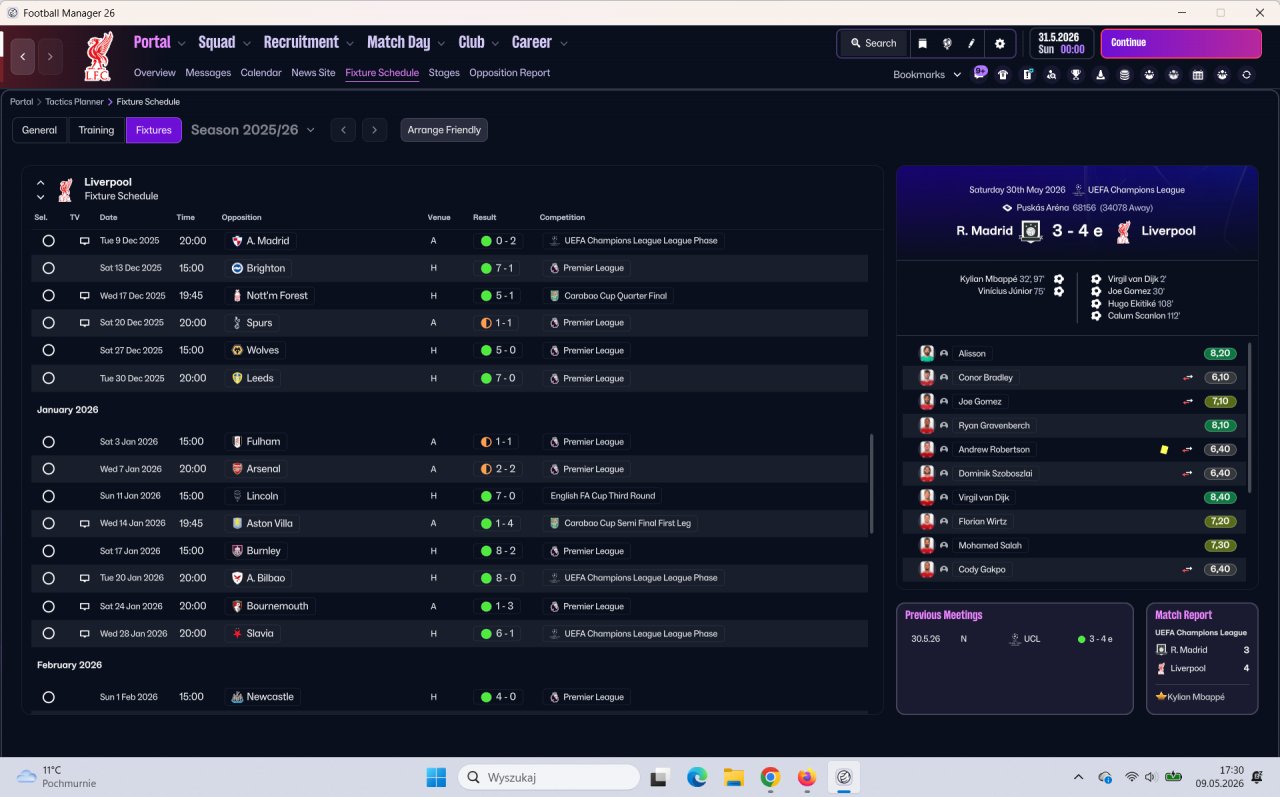The image size is (1280, 797).
Task: Collapse the Liverpool Fixture Schedule panel
Action: pos(41,183)
